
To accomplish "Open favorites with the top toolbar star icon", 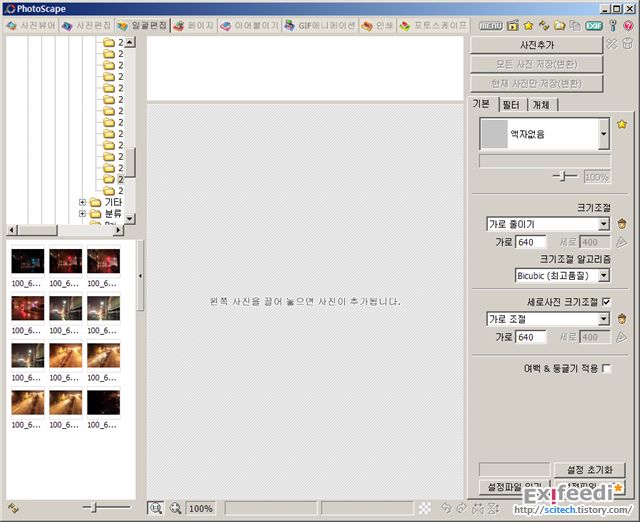I will pos(528,26).
